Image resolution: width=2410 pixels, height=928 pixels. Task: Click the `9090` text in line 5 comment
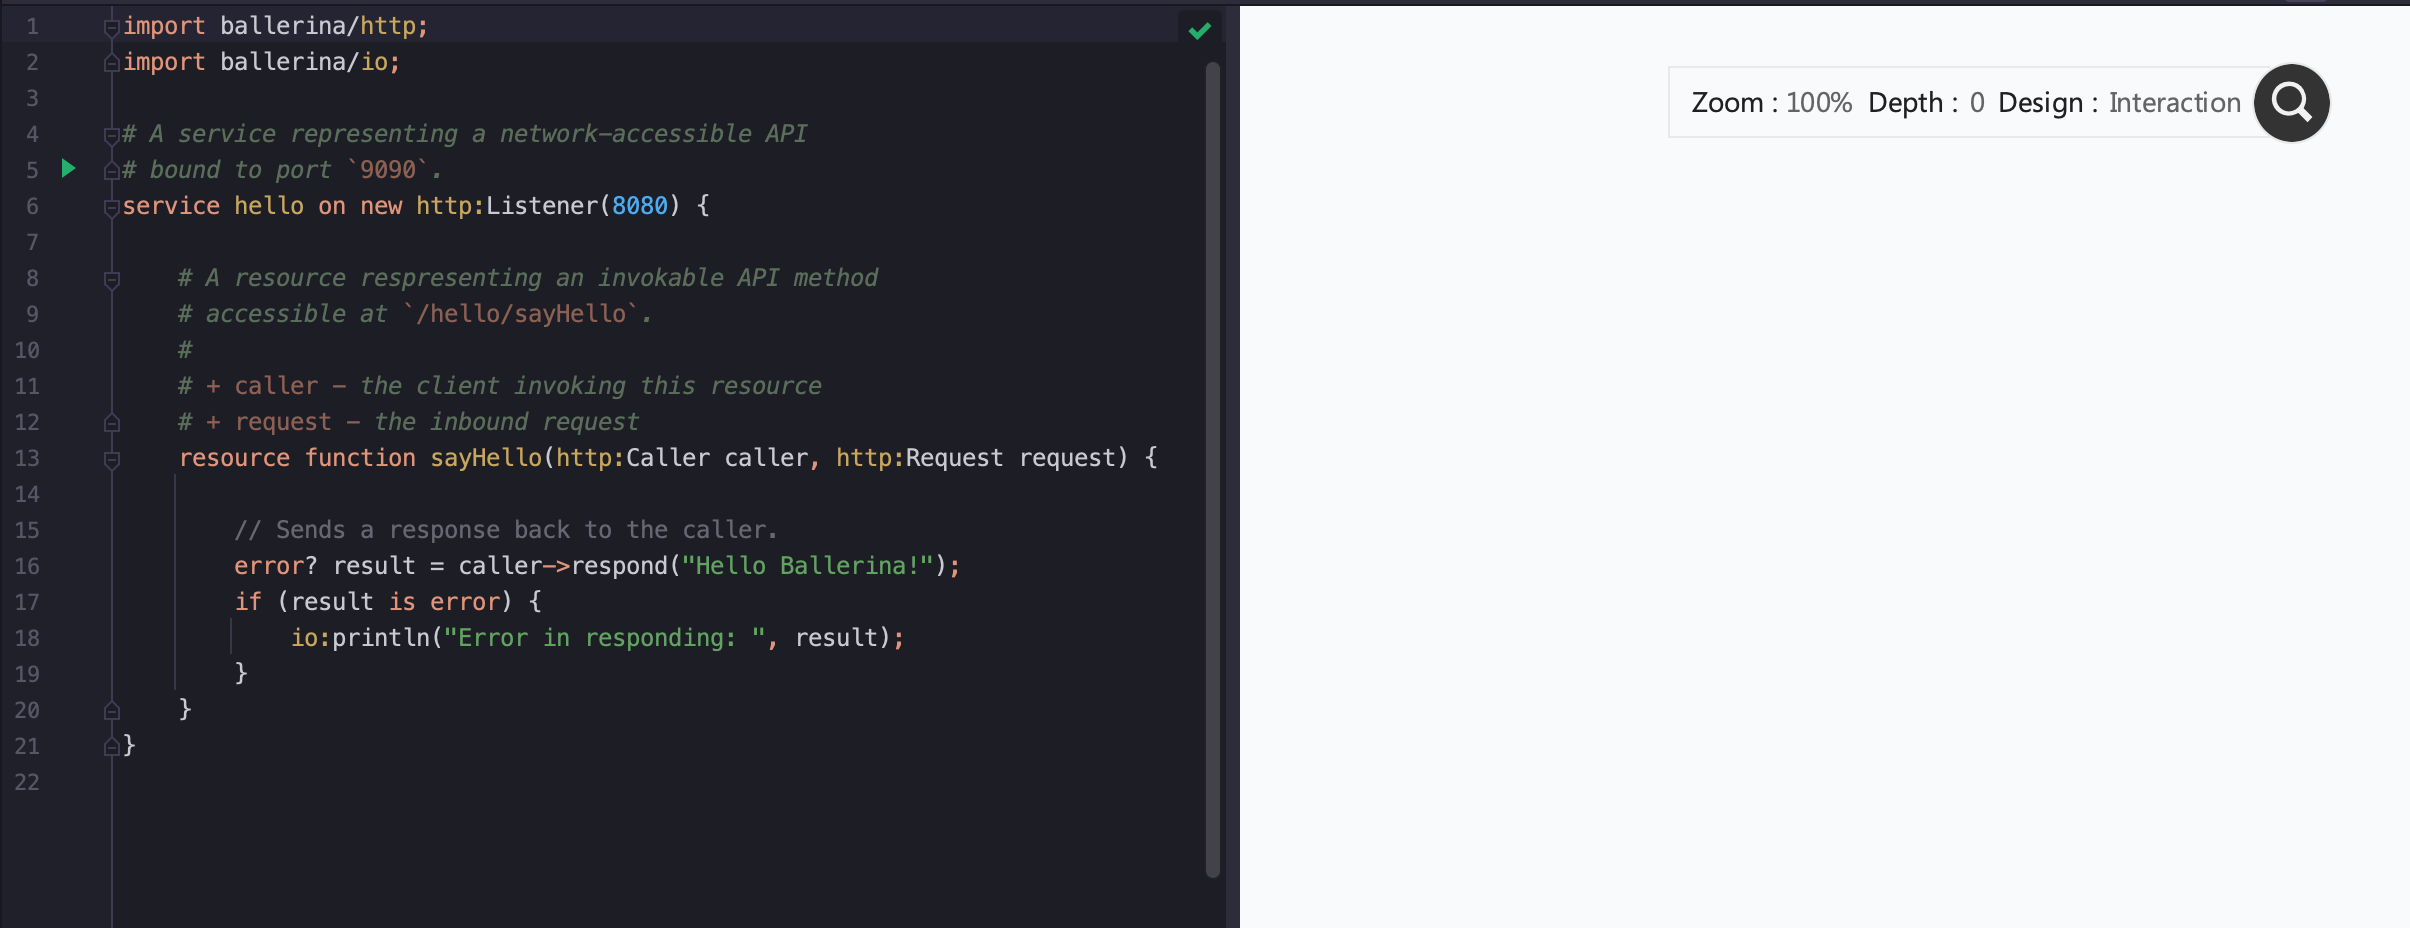pos(387,169)
